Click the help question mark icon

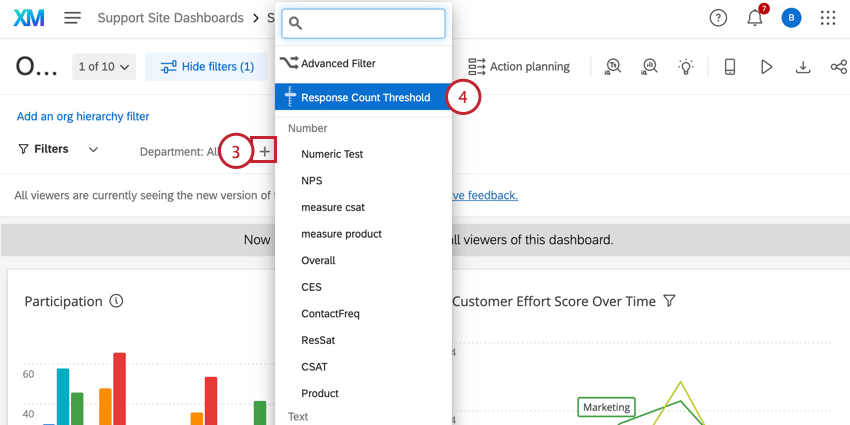pos(718,18)
